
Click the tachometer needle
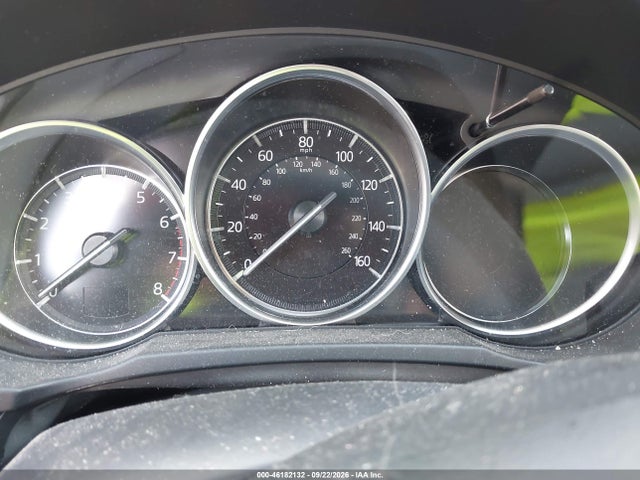coord(85,263)
